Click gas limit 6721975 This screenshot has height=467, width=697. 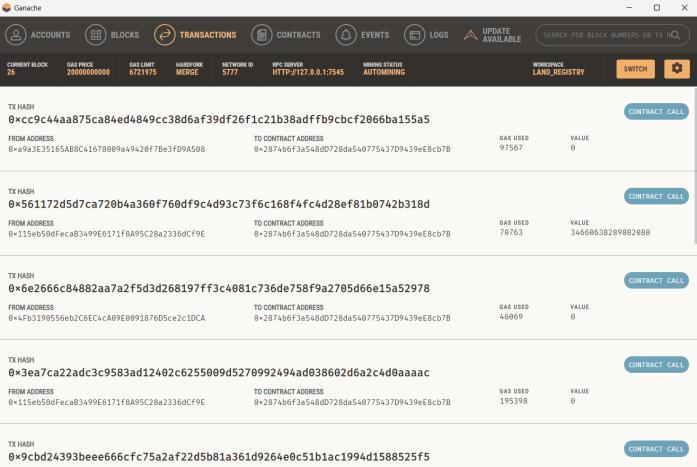pos(143,72)
